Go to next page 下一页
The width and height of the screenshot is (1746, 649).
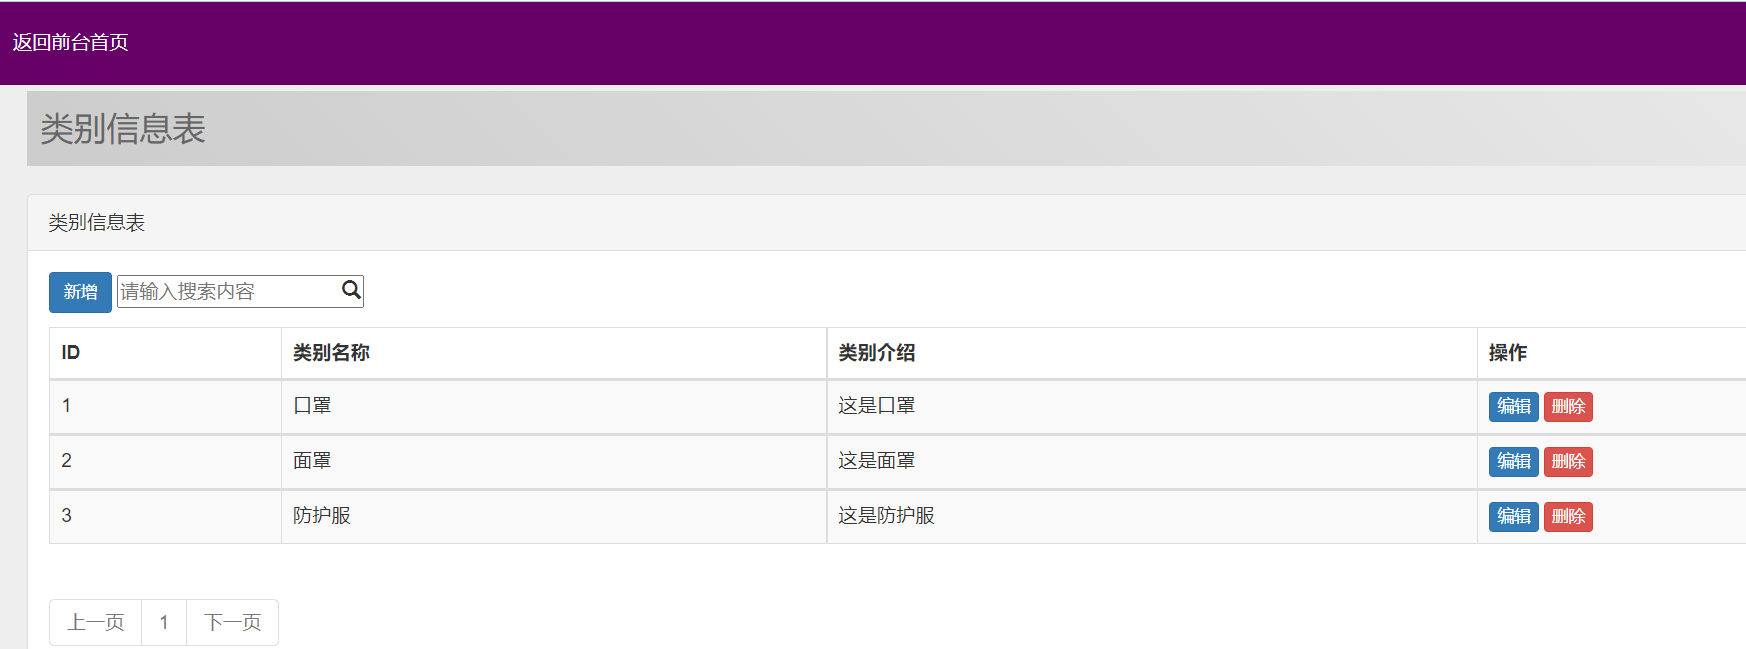click(232, 622)
